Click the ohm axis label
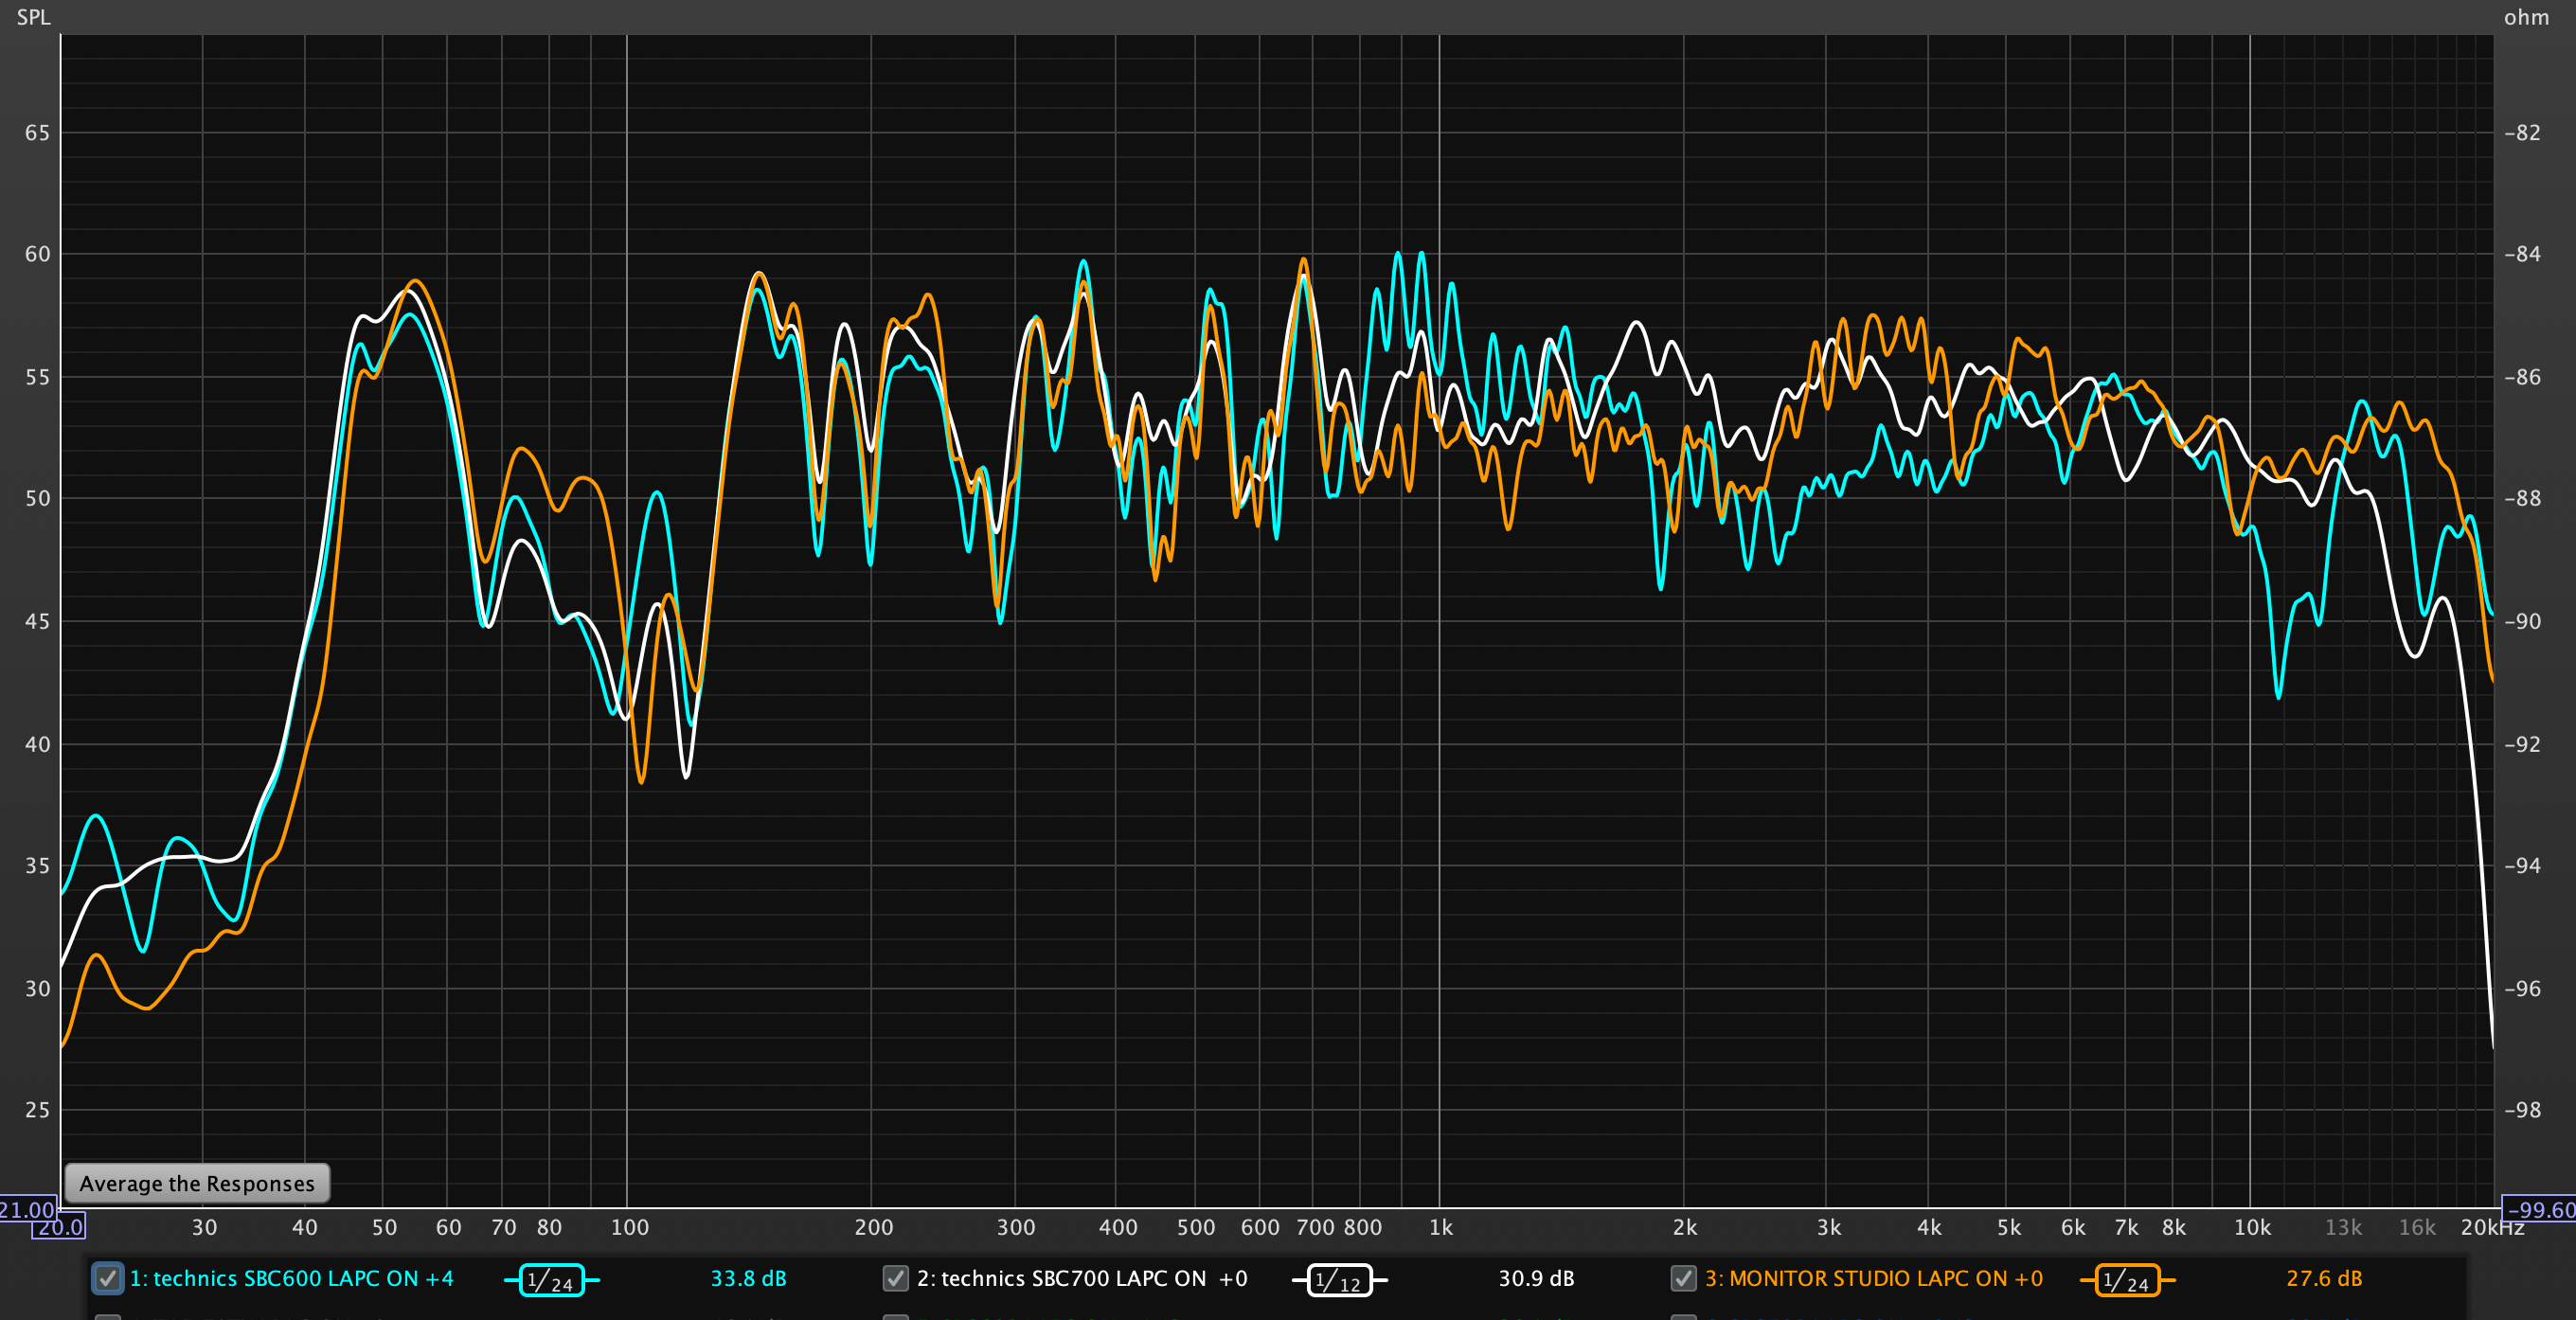This screenshot has height=1320, width=2576. 2526,17
